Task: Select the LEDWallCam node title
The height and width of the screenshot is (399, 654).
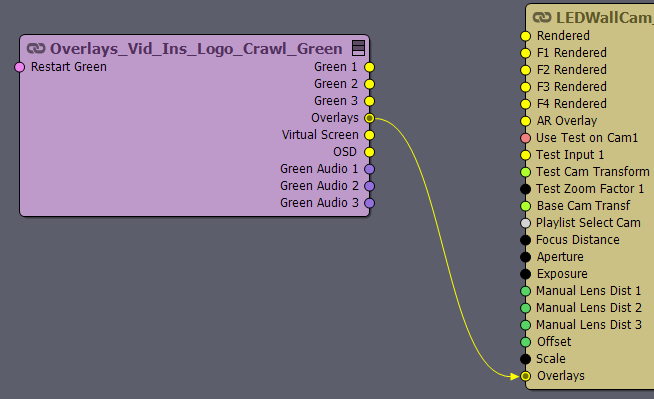Action: pos(605,18)
